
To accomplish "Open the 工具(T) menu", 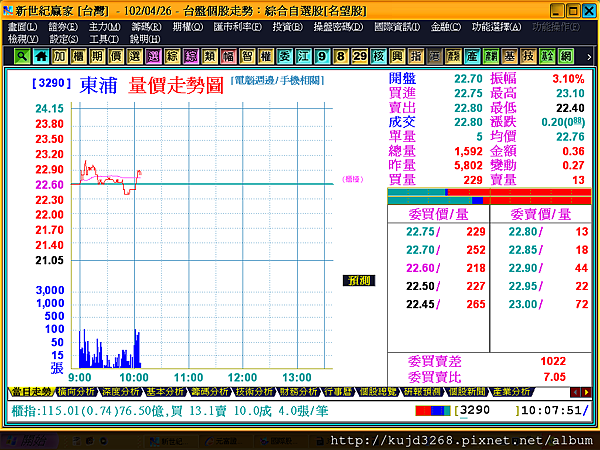I will click(x=104, y=39).
